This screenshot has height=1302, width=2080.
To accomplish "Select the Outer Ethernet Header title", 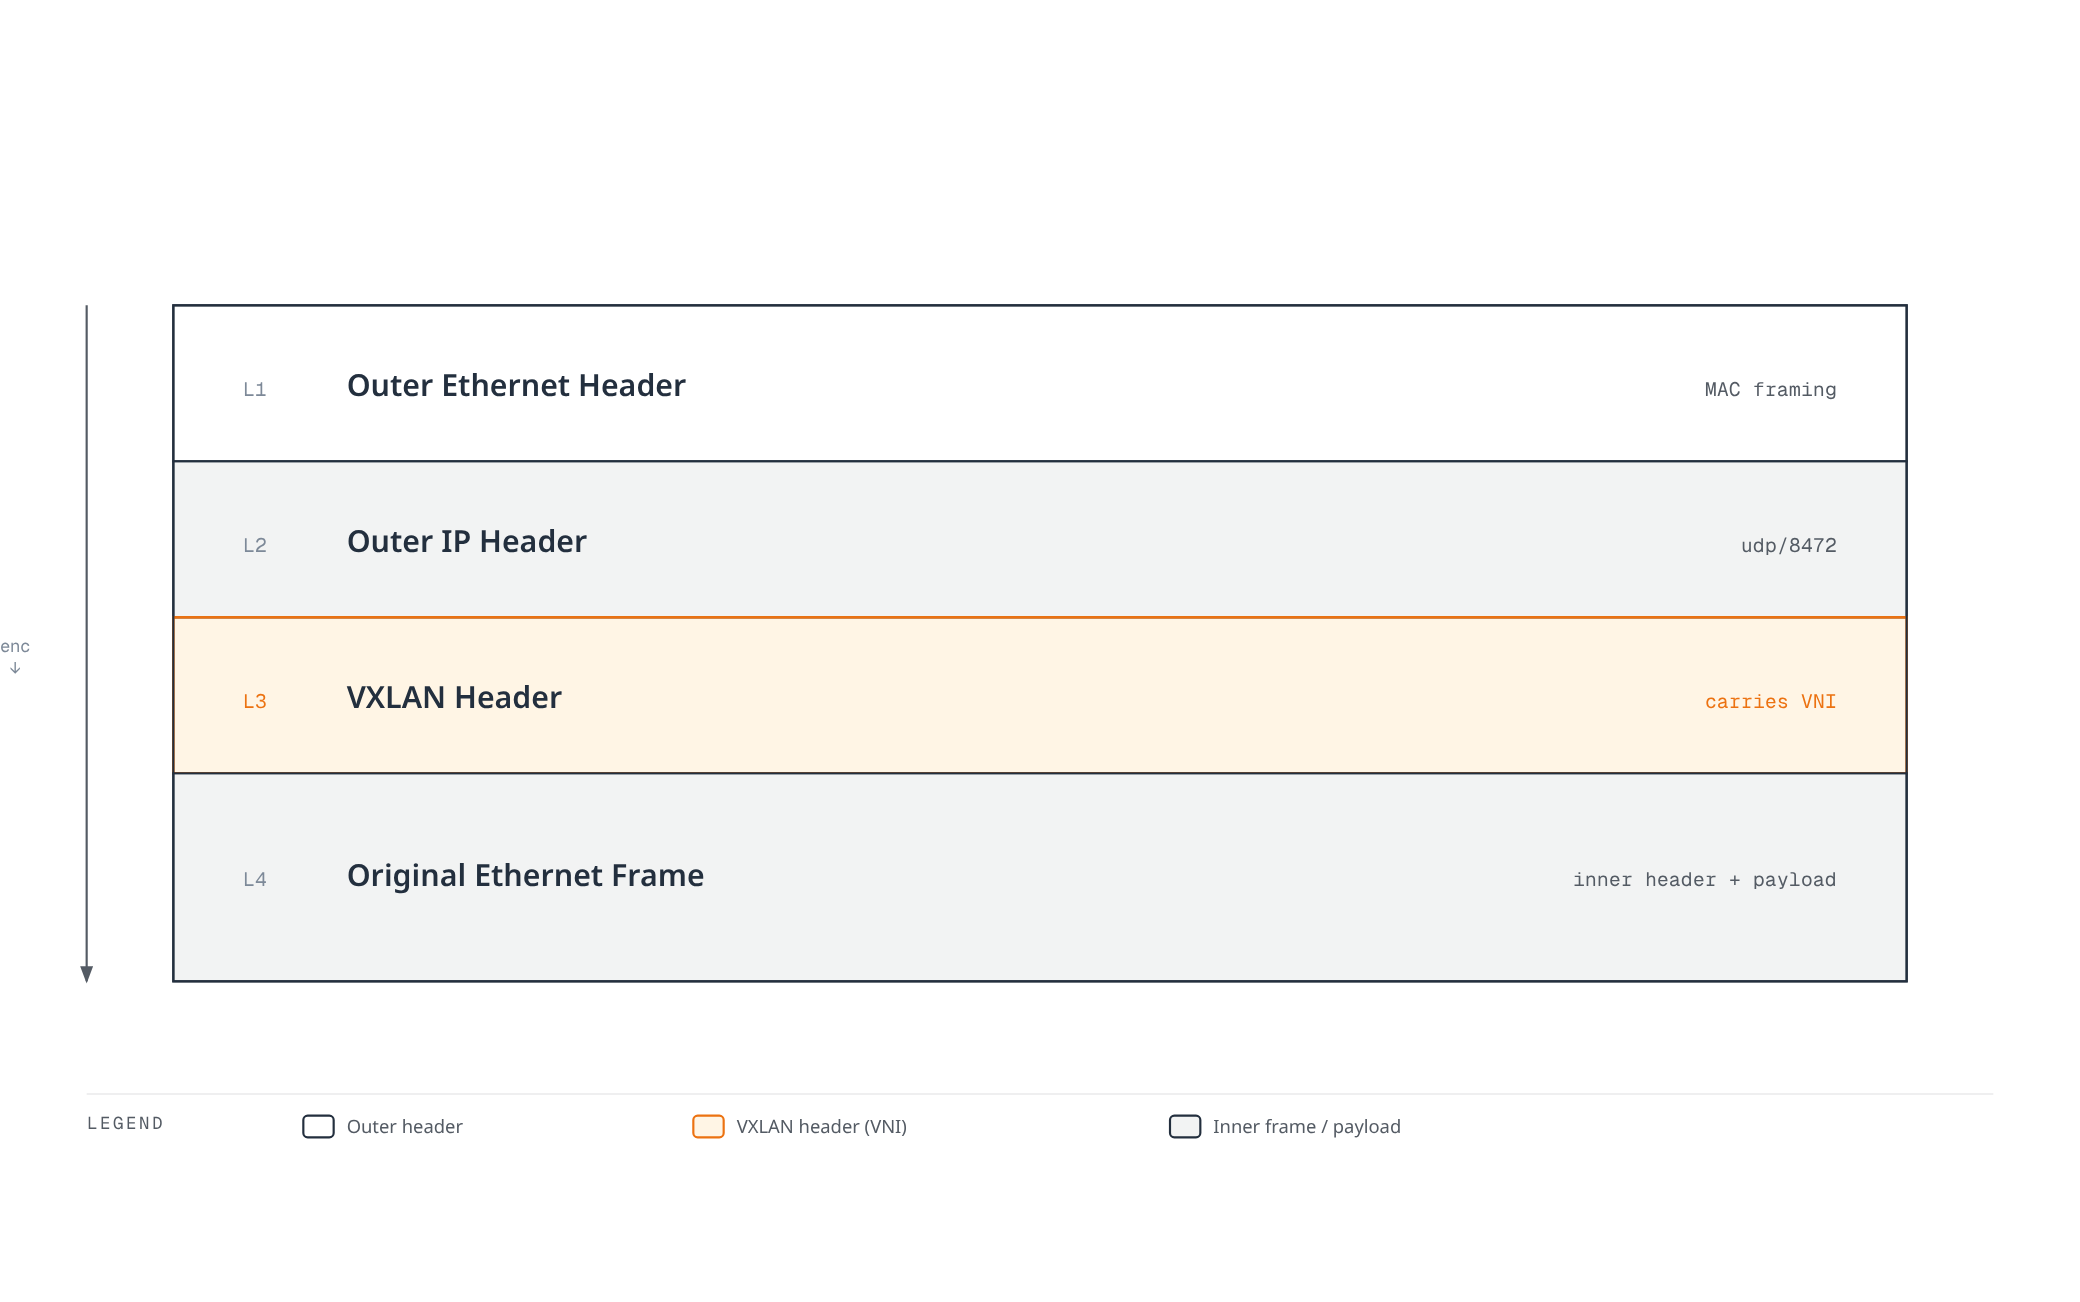I will click(x=516, y=385).
